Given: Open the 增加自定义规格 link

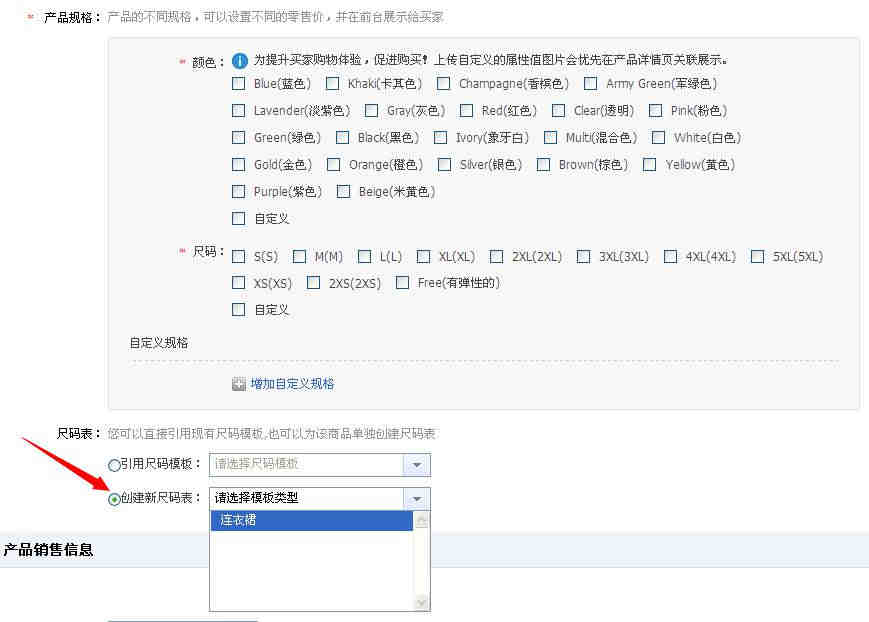Looking at the screenshot, I should tap(292, 384).
